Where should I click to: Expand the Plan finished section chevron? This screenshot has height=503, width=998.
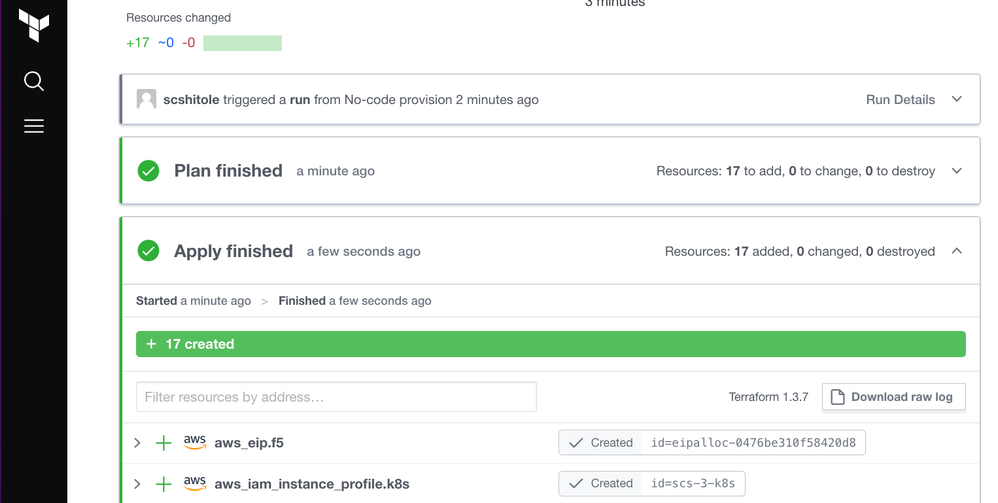click(x=957, y=171)
